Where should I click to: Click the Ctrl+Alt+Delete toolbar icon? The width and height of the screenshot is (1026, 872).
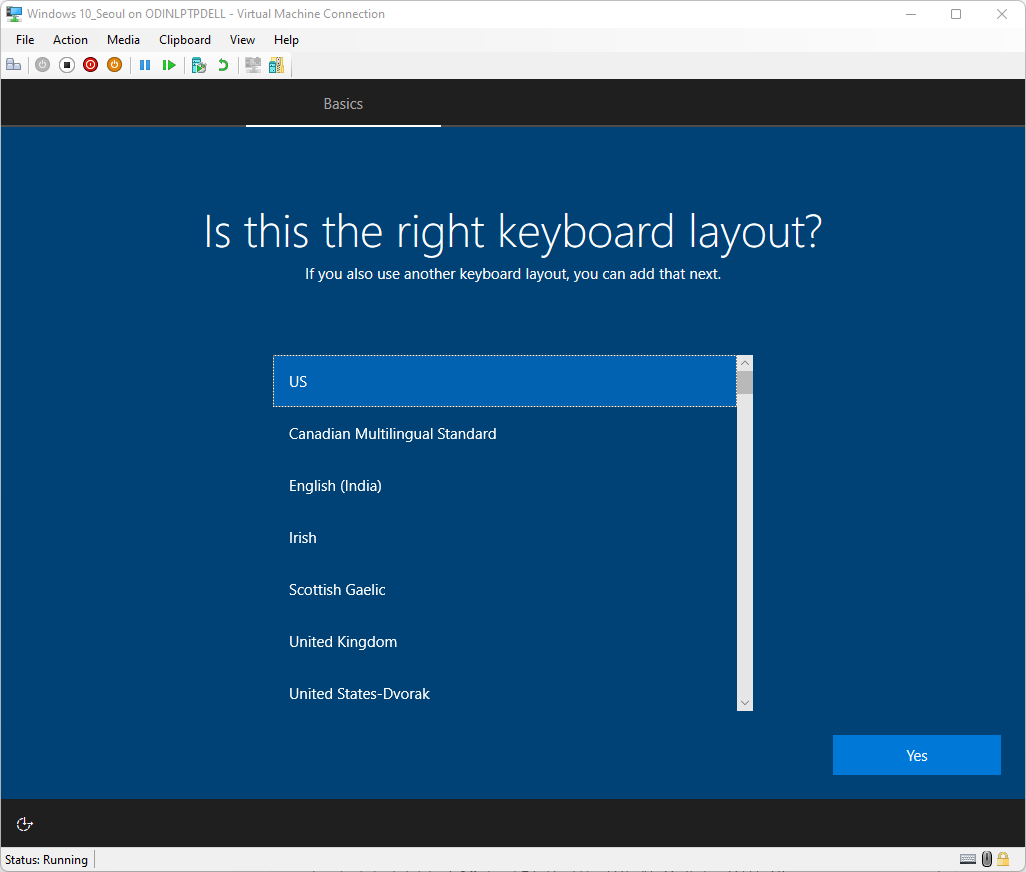pyautogui.click(x=14, y=65)
